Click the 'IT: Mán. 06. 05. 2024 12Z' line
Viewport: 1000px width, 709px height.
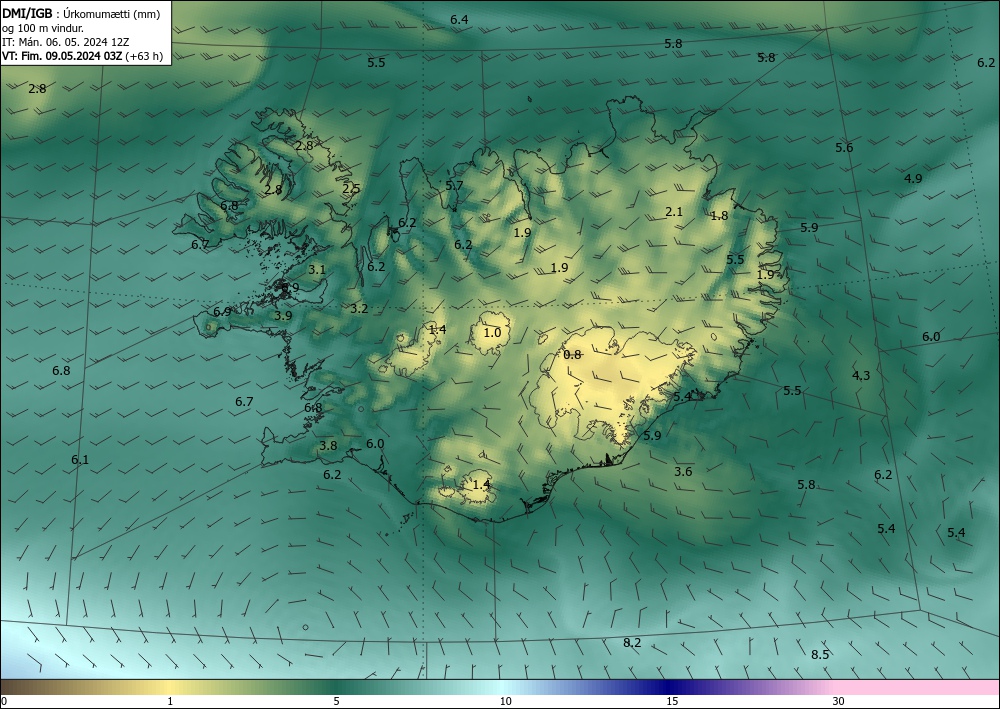point(66,42)
